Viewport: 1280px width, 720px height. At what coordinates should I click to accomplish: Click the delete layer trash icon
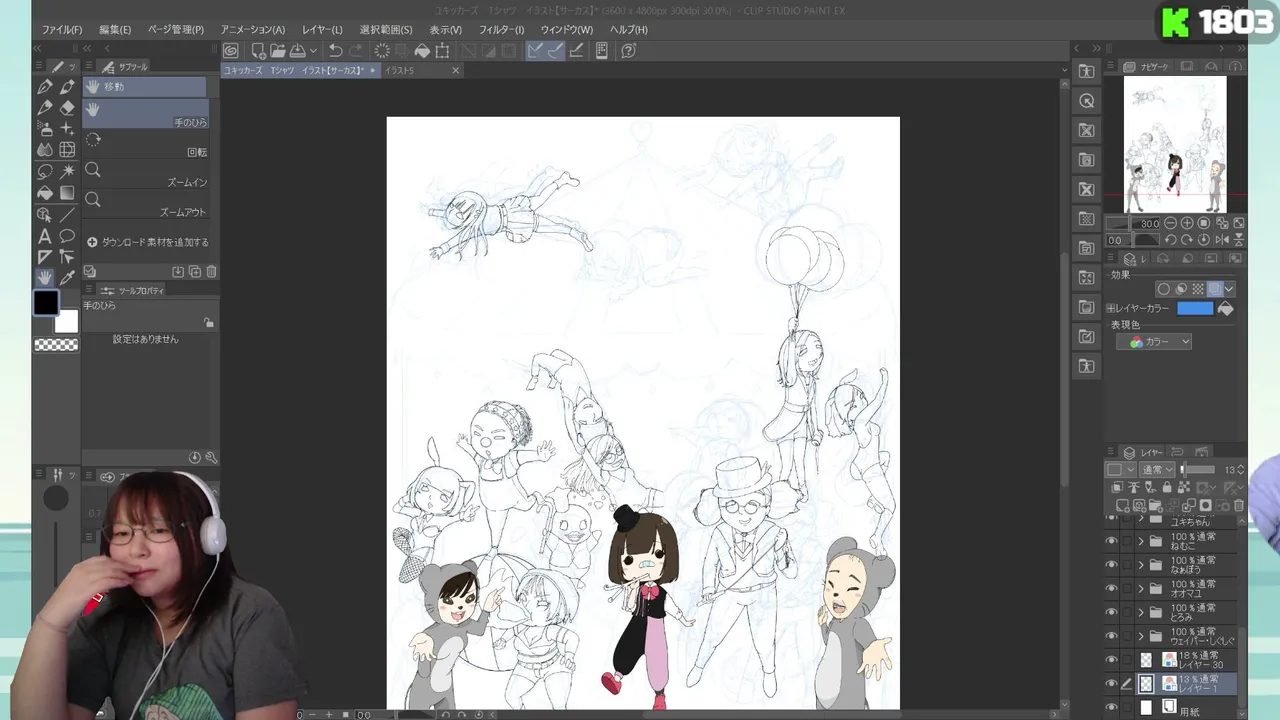coord(1239,506)
